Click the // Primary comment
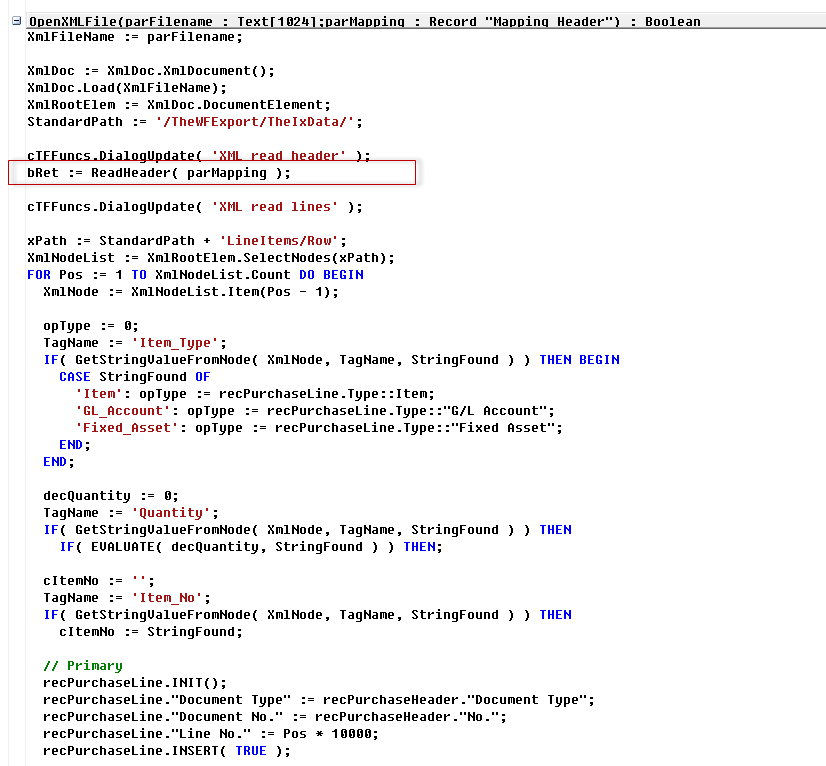 point(83,666)
